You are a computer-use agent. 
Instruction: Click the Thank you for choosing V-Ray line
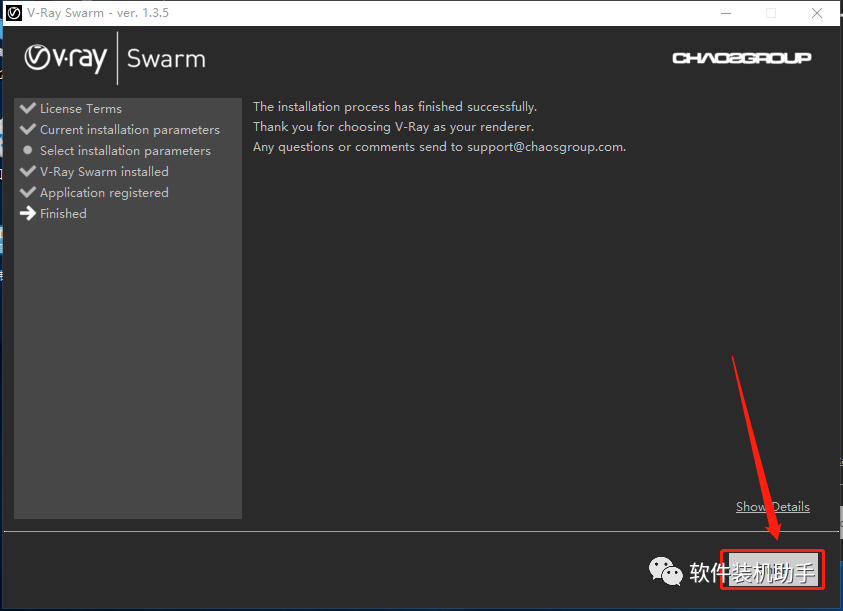tap(393, 127)
